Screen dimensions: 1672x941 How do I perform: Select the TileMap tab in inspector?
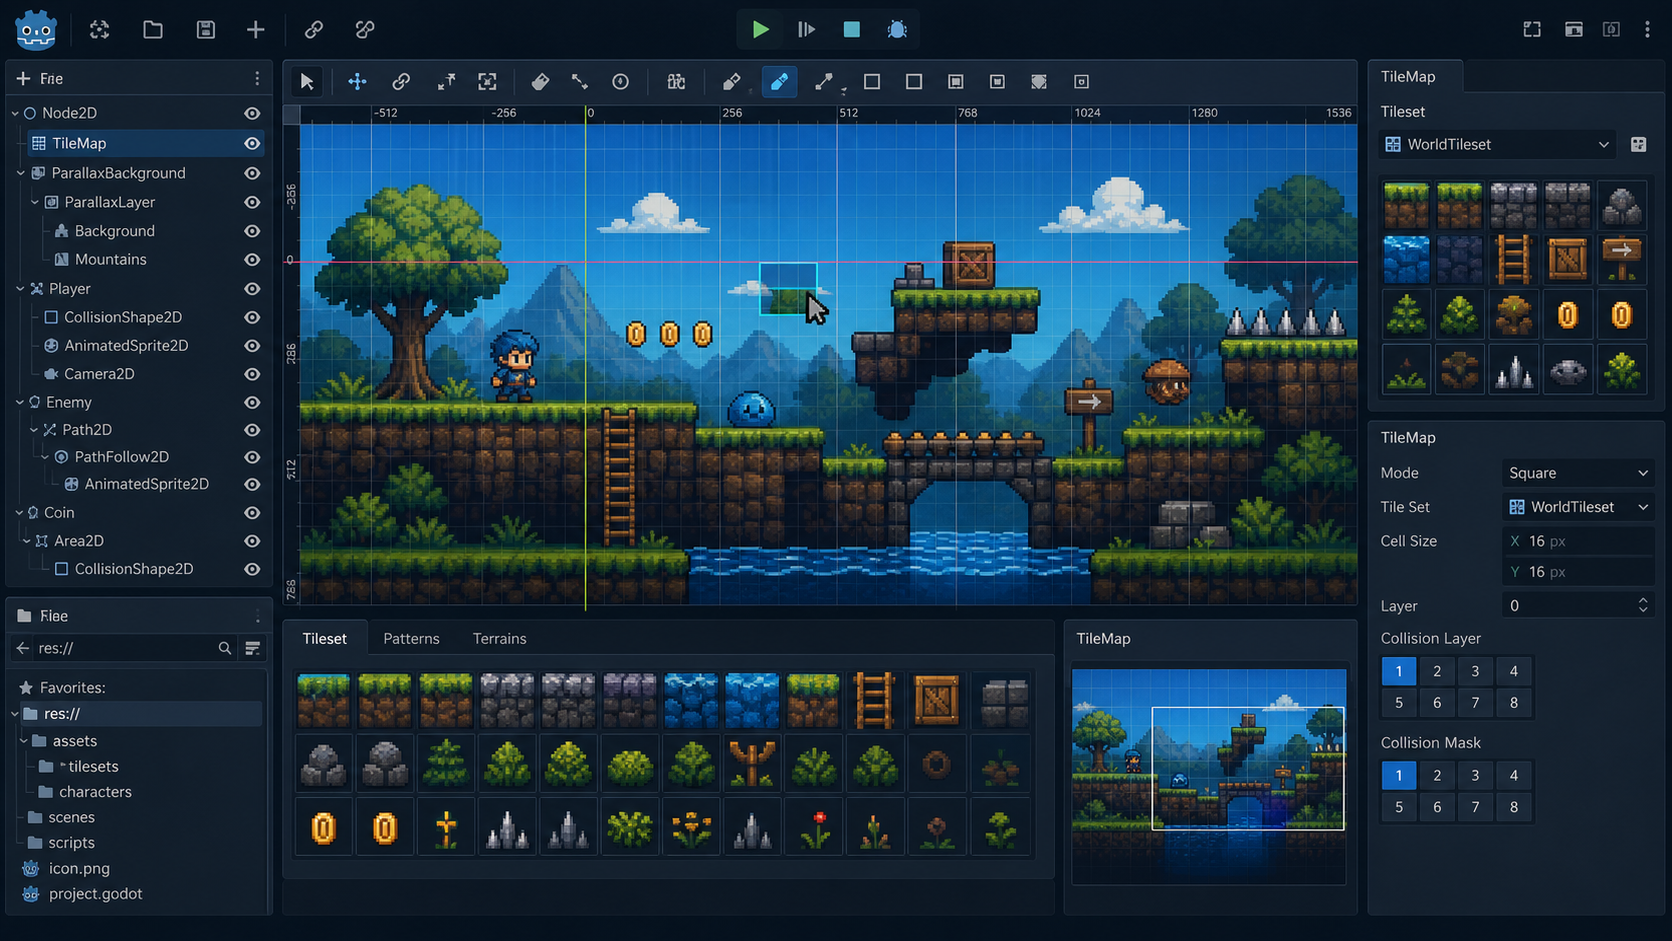coord(1408,77)
